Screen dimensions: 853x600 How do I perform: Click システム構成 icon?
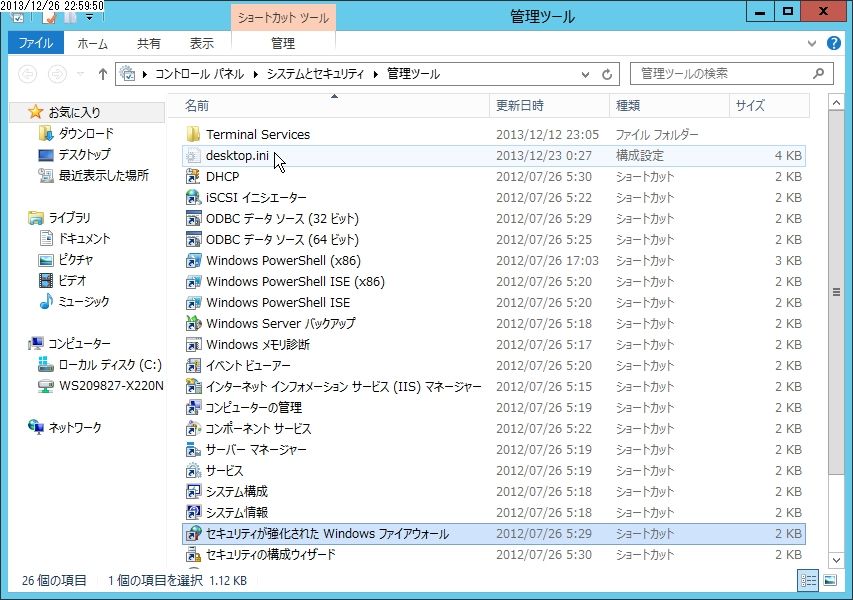193,492
